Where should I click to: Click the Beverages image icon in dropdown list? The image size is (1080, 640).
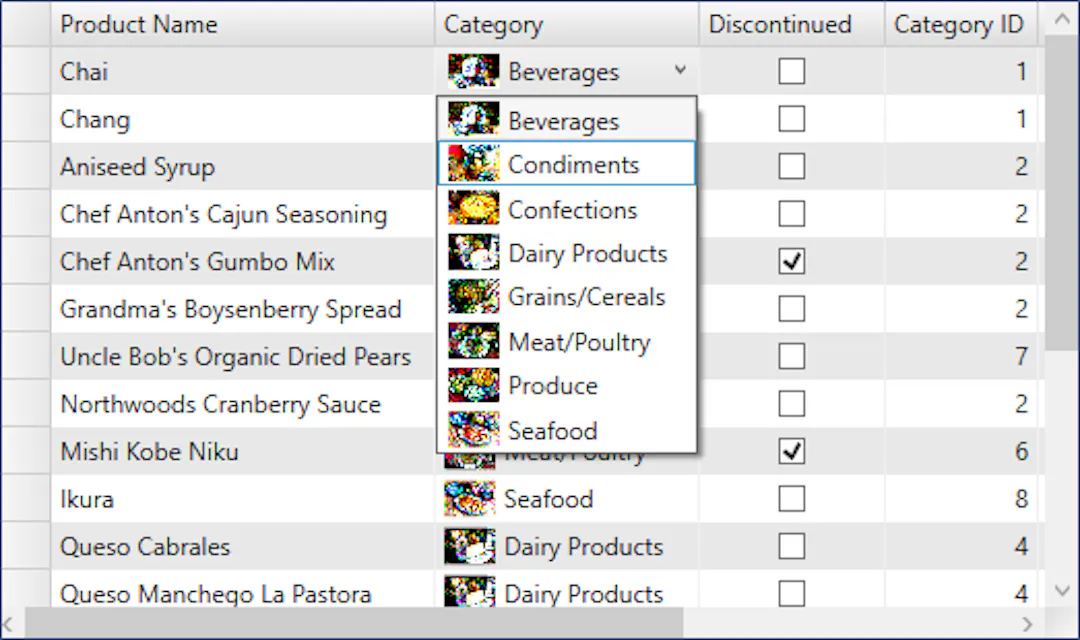(x=474, y=120)
